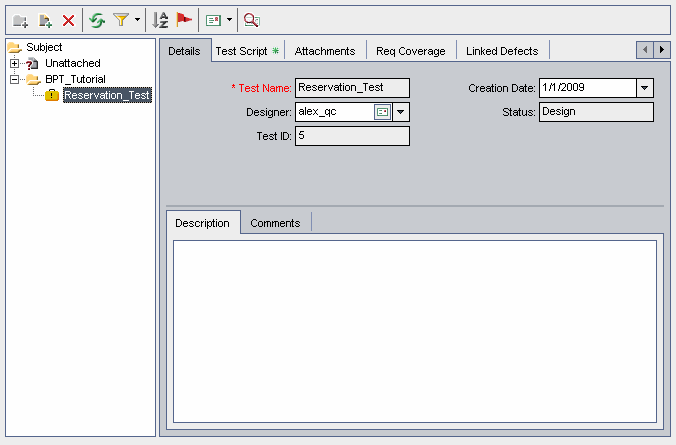Select Reservation_Test in the tree
The image size is (676, 445).
106,96
